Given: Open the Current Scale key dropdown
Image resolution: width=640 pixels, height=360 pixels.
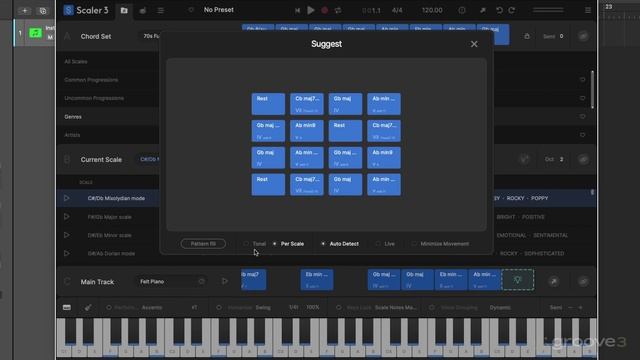Looking at the screenshot, I should (148, 160).
